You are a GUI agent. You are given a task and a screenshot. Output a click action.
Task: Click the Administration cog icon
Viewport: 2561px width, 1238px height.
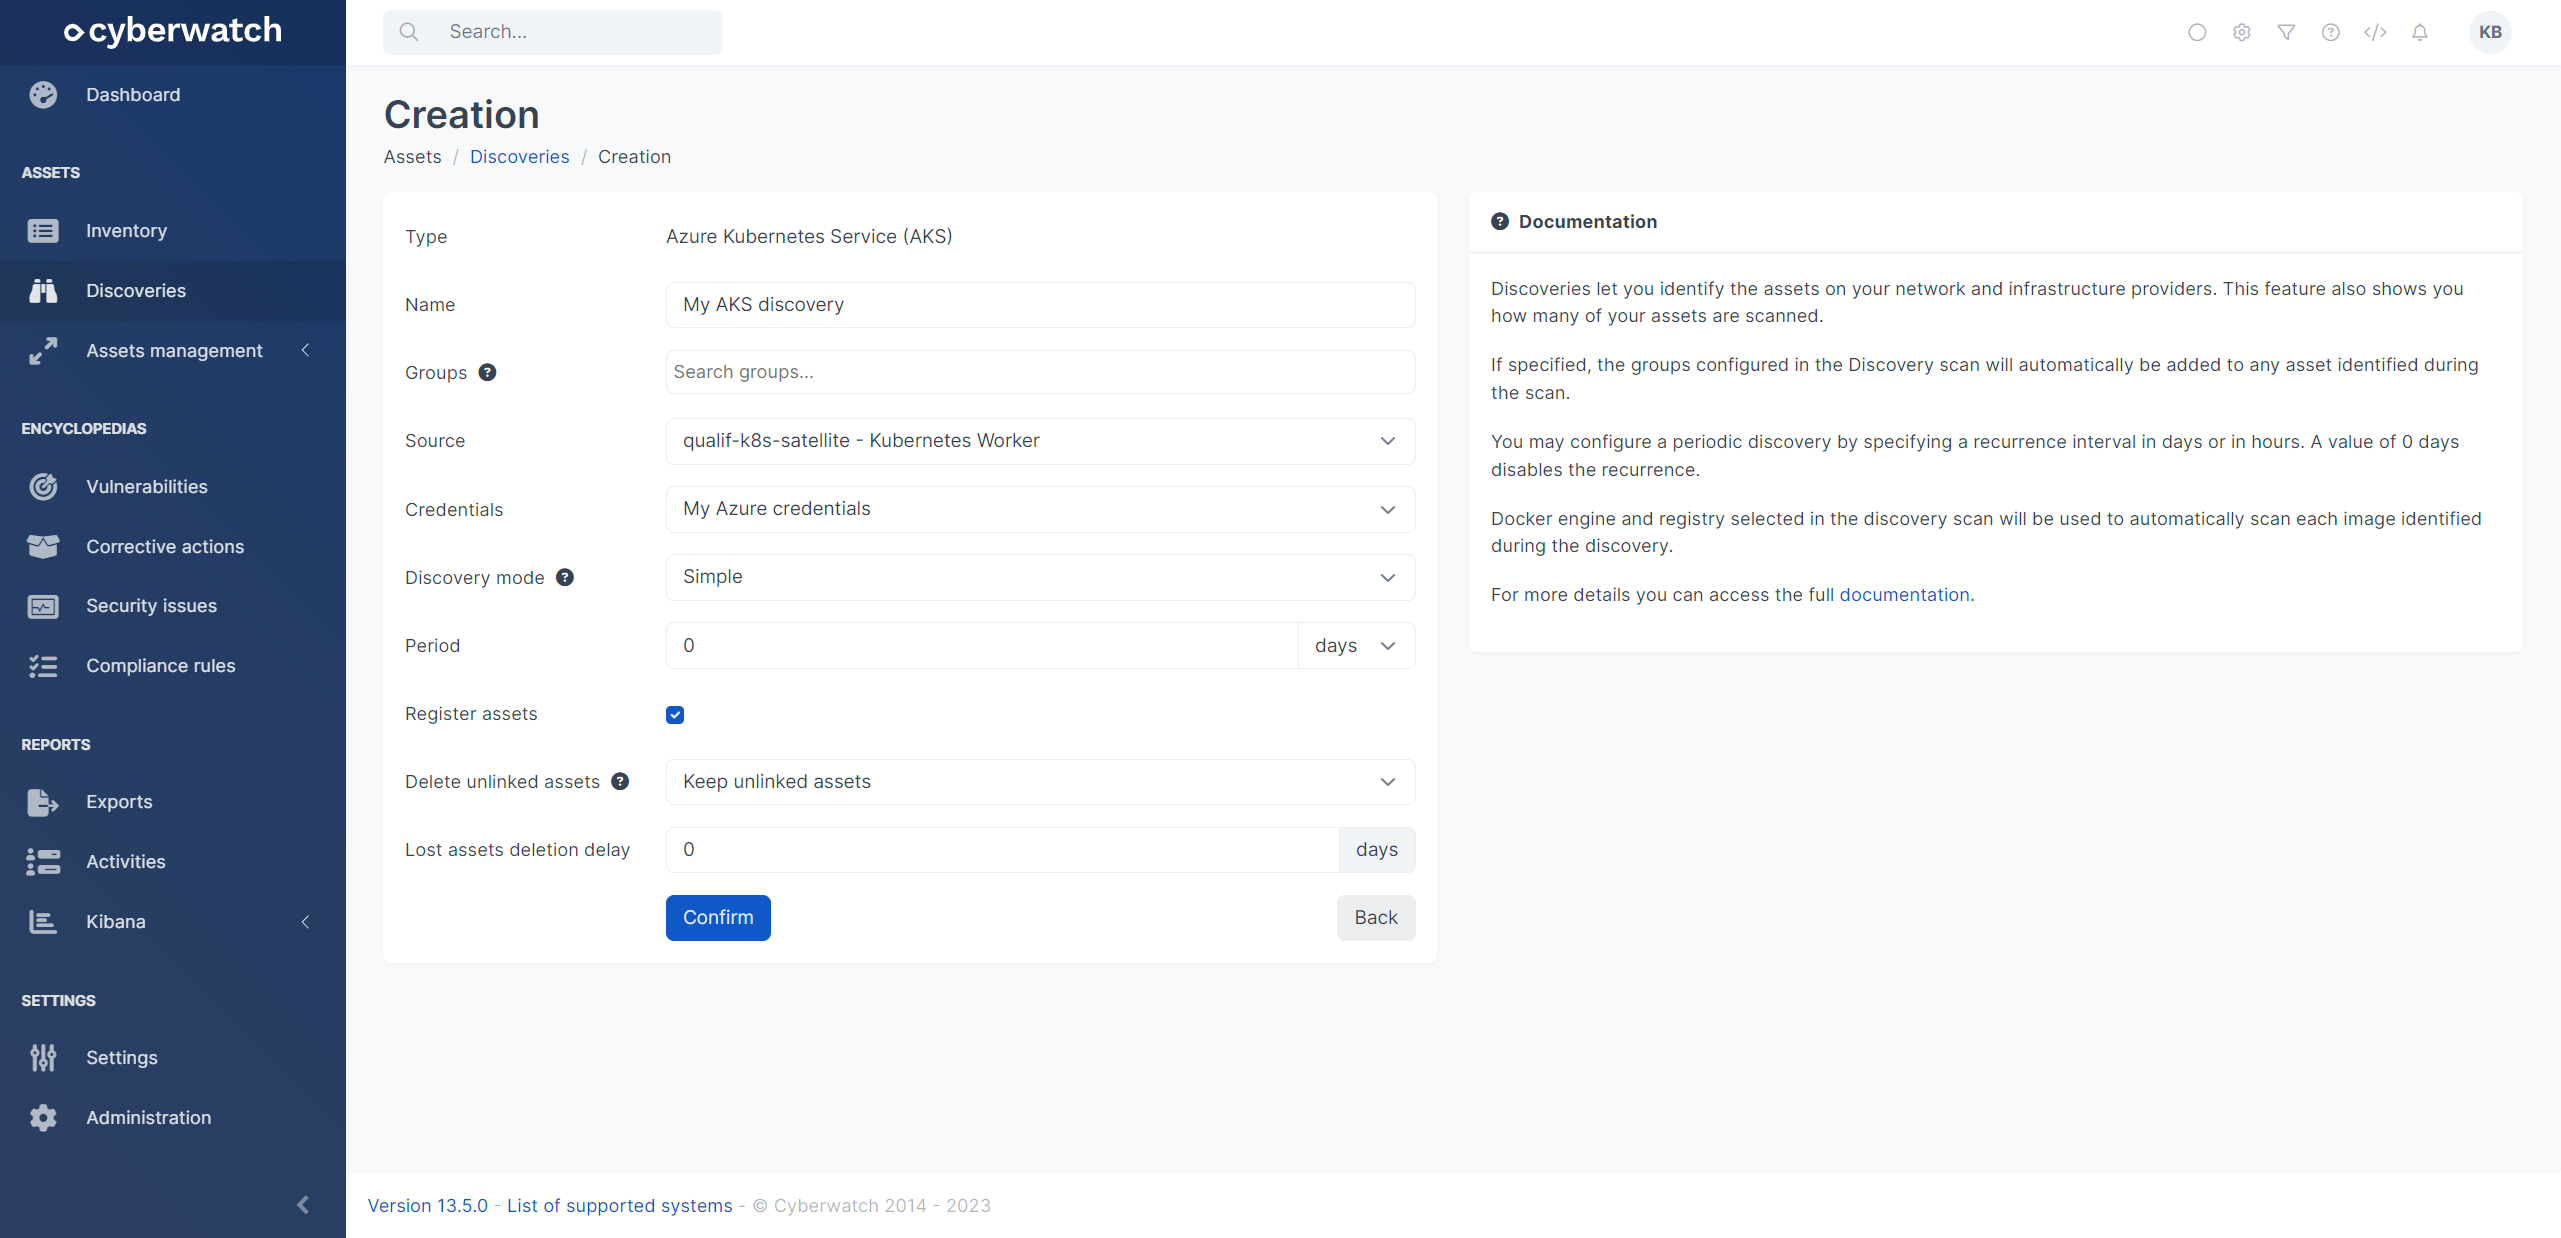click(43, 1118)
